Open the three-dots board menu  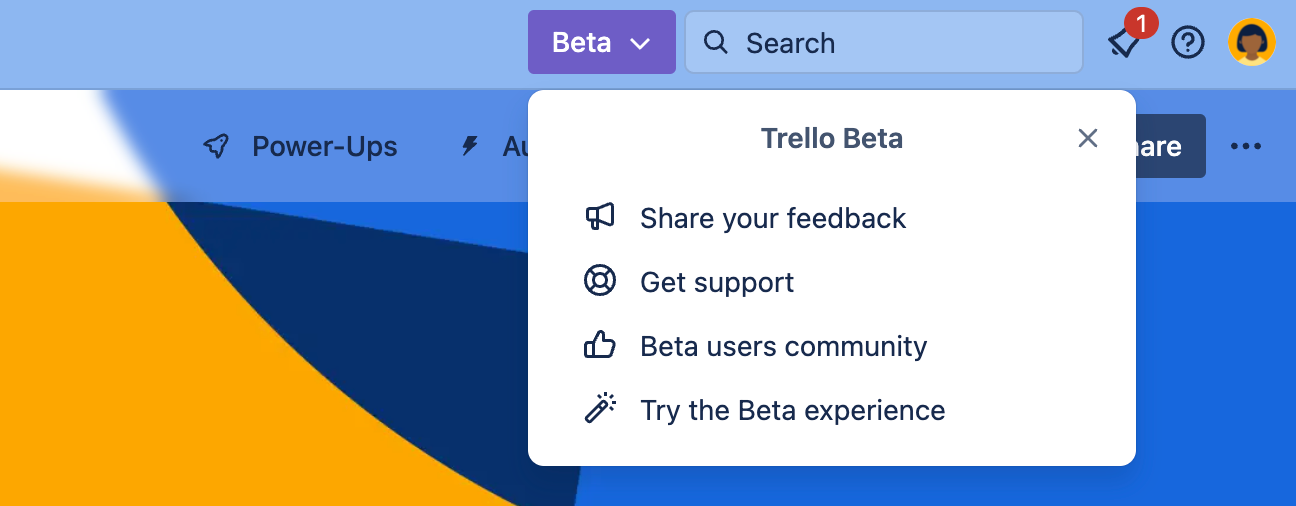[1246, 146]
